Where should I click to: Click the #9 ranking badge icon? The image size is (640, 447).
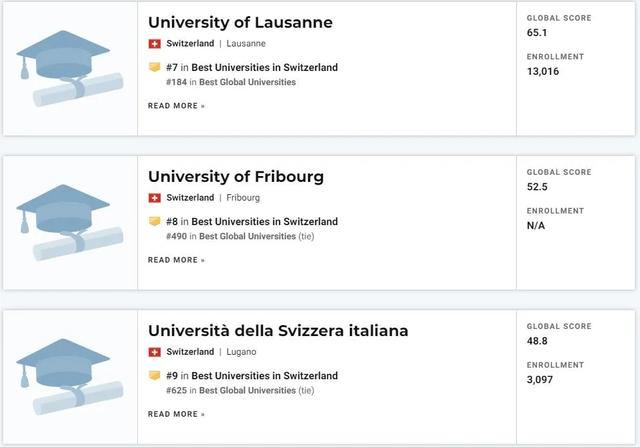coord(154,376)
